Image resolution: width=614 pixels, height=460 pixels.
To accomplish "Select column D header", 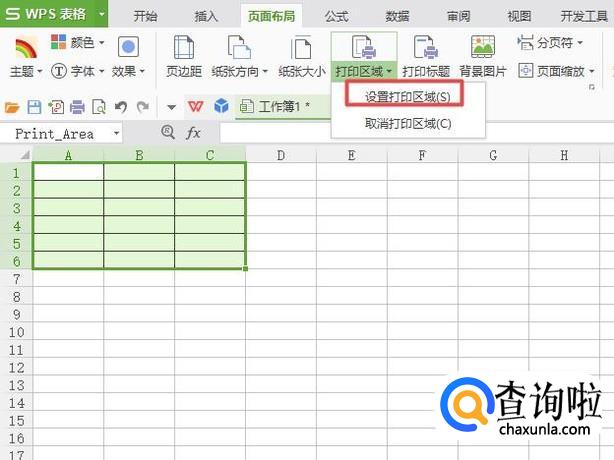I will pyautogui.click(x=281, y=155).
